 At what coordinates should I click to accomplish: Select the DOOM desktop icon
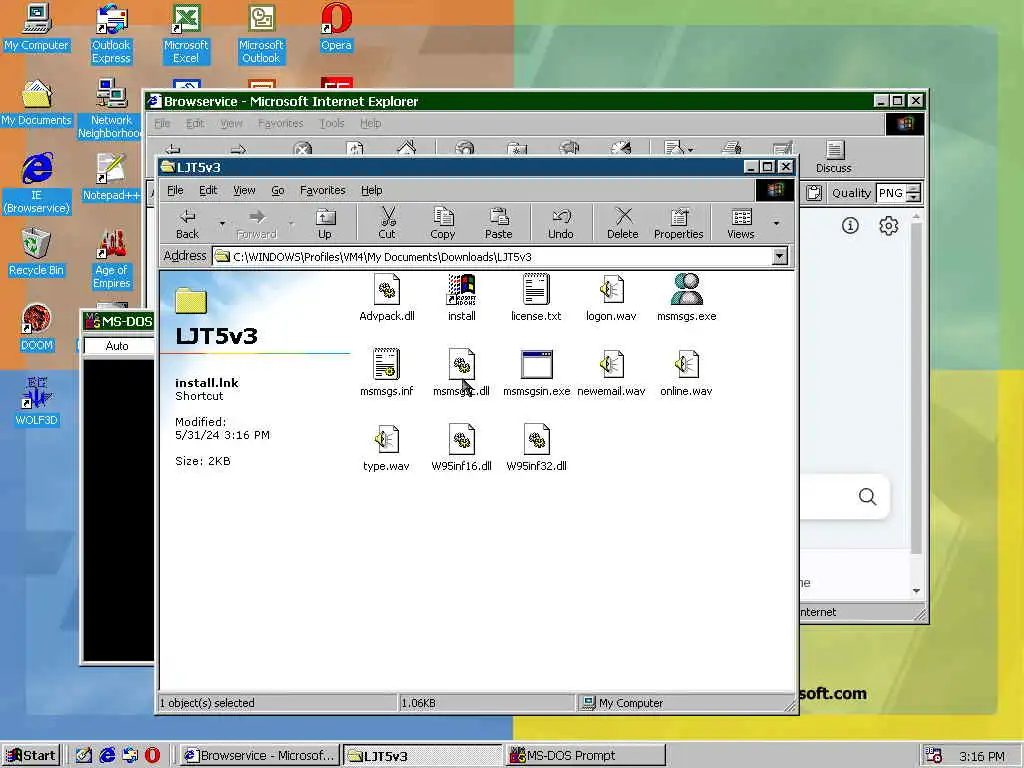[37, 327]
